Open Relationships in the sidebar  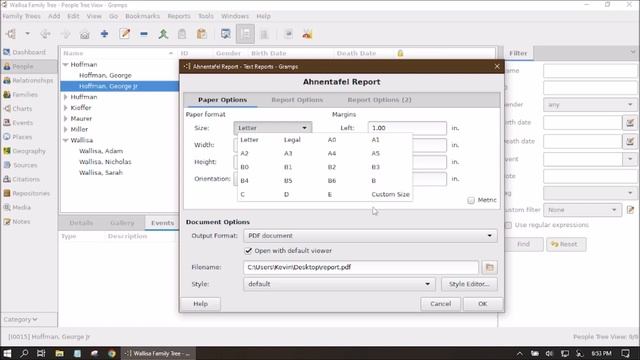28,80
